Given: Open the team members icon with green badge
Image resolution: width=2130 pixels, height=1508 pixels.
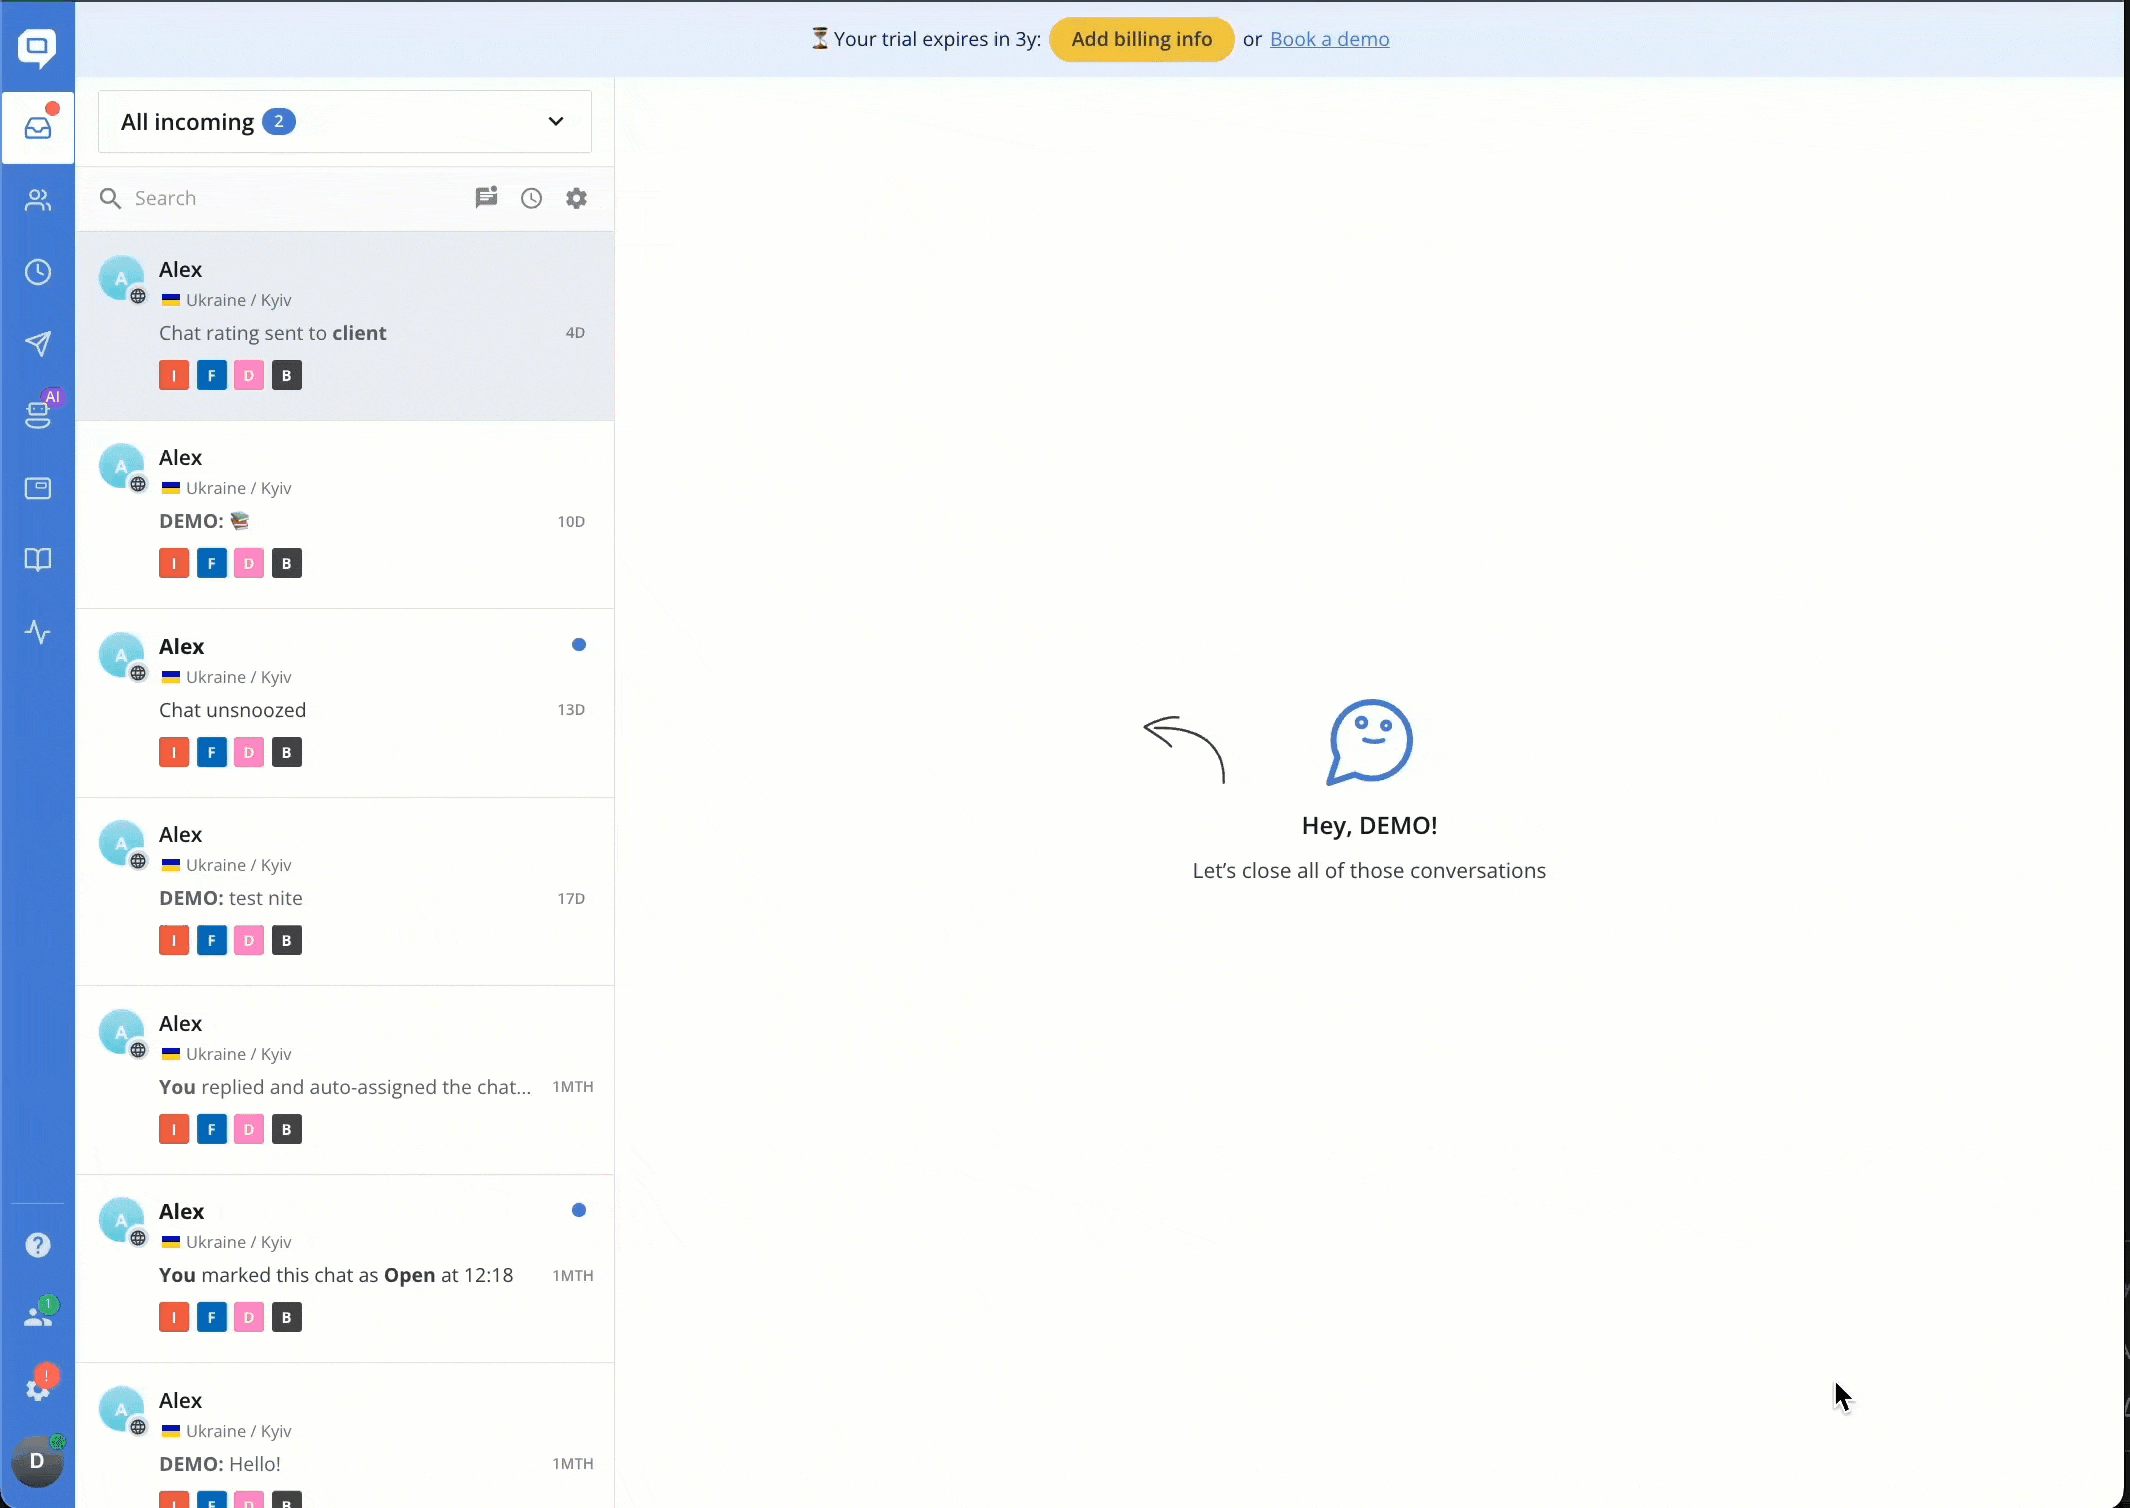Looking at the screenshot, I should point(38,1316).
